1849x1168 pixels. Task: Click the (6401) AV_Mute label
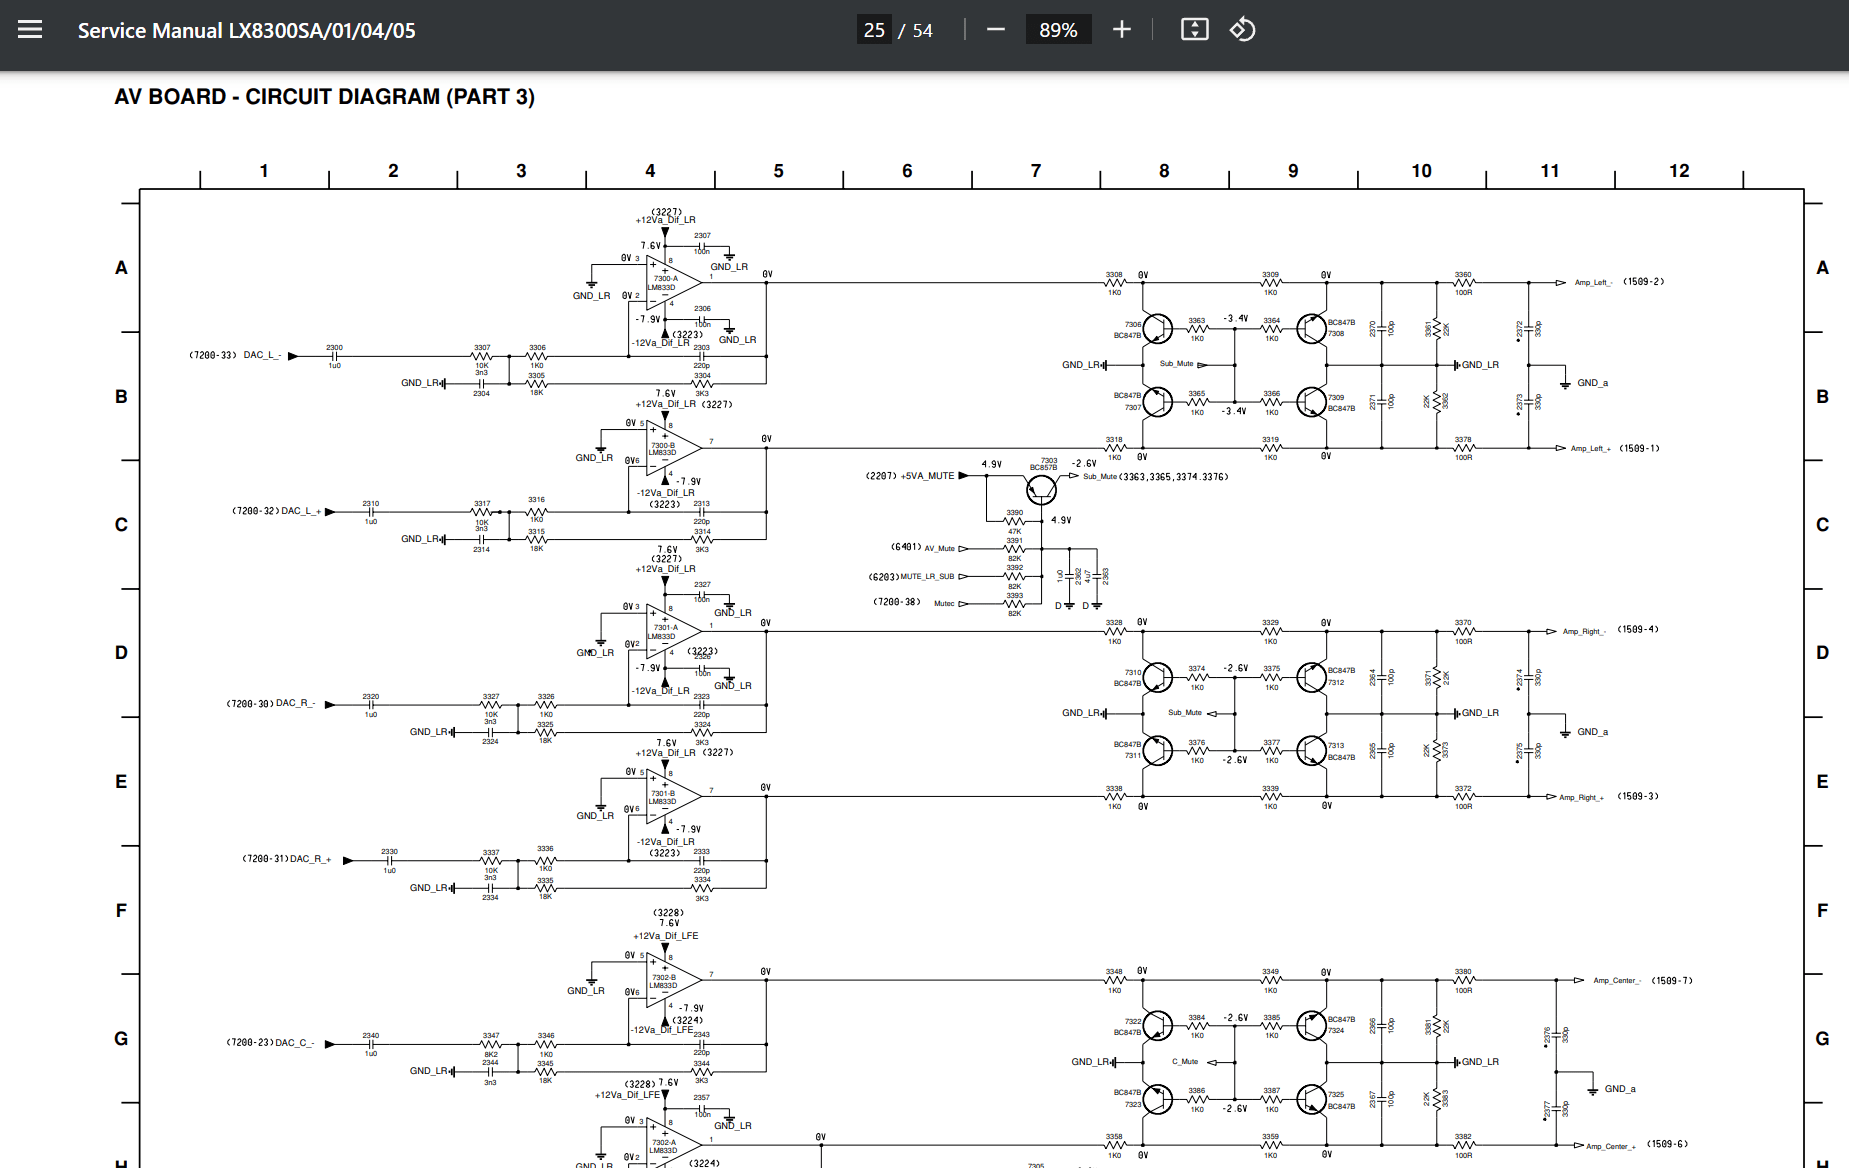(x=923, y=548)
